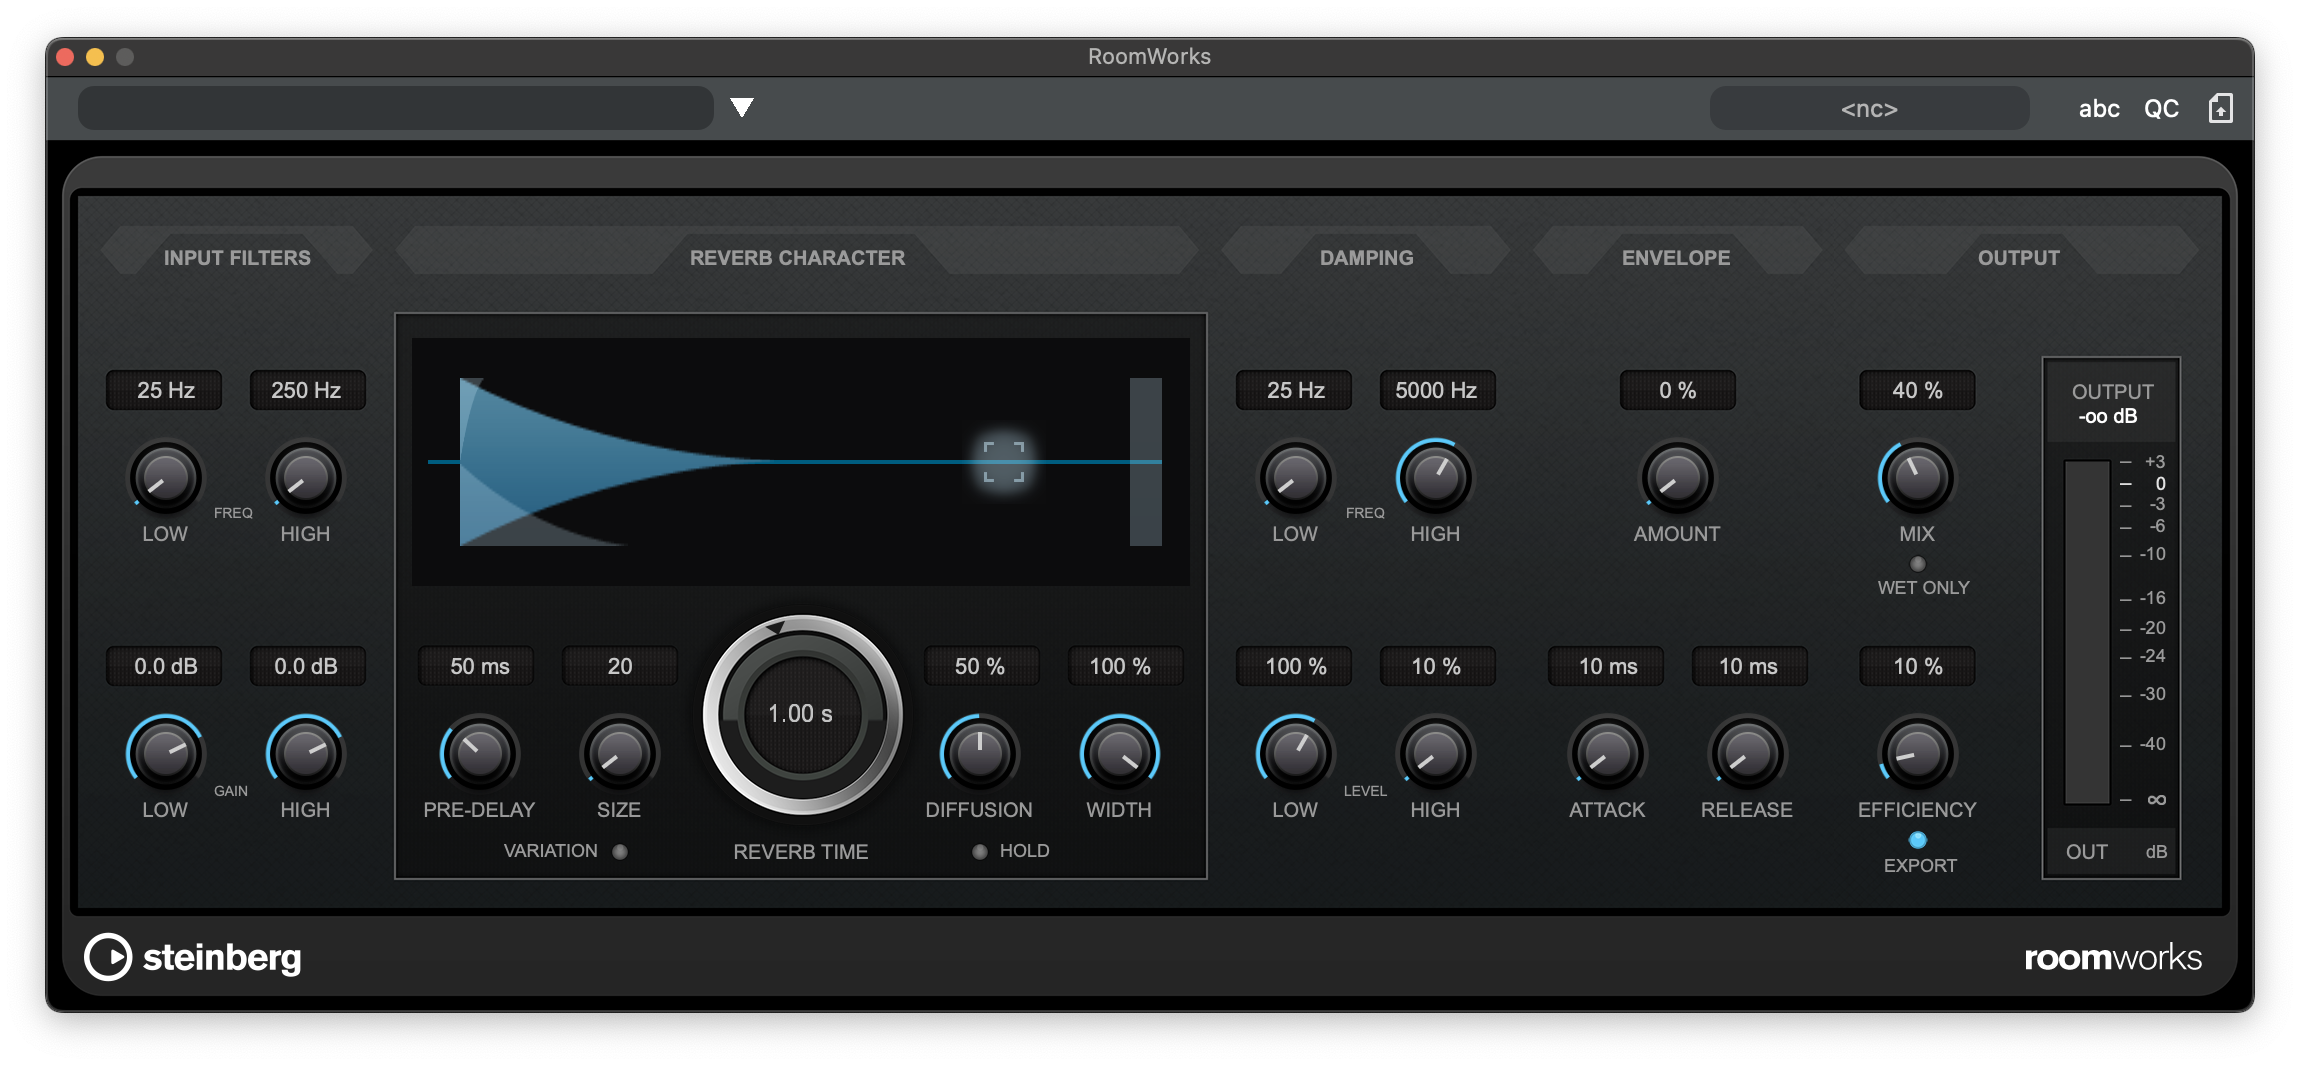
Task: Click the Mix knob in Output section
Action: tap(1917, 477)
